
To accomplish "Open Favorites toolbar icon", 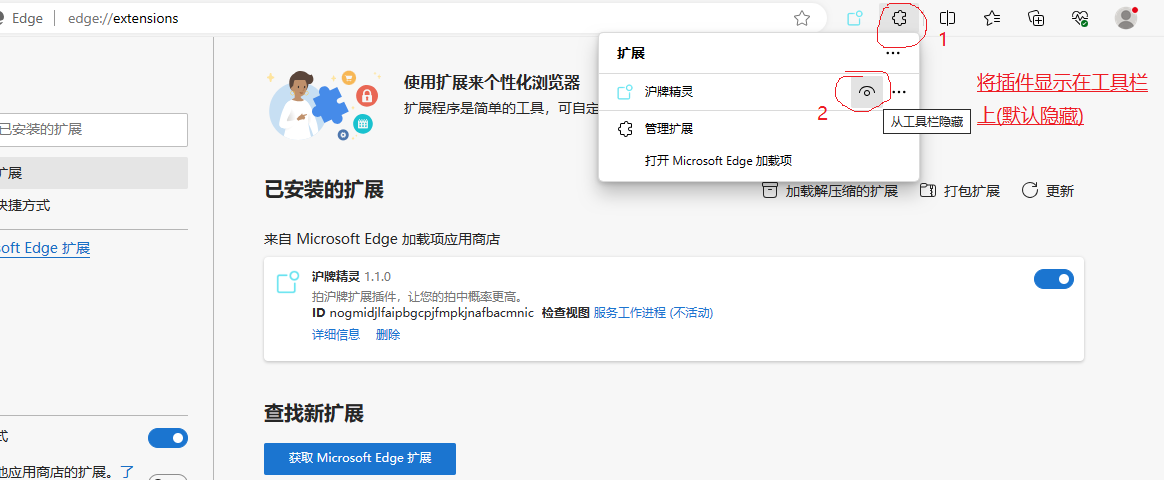I will click(991, 19).
